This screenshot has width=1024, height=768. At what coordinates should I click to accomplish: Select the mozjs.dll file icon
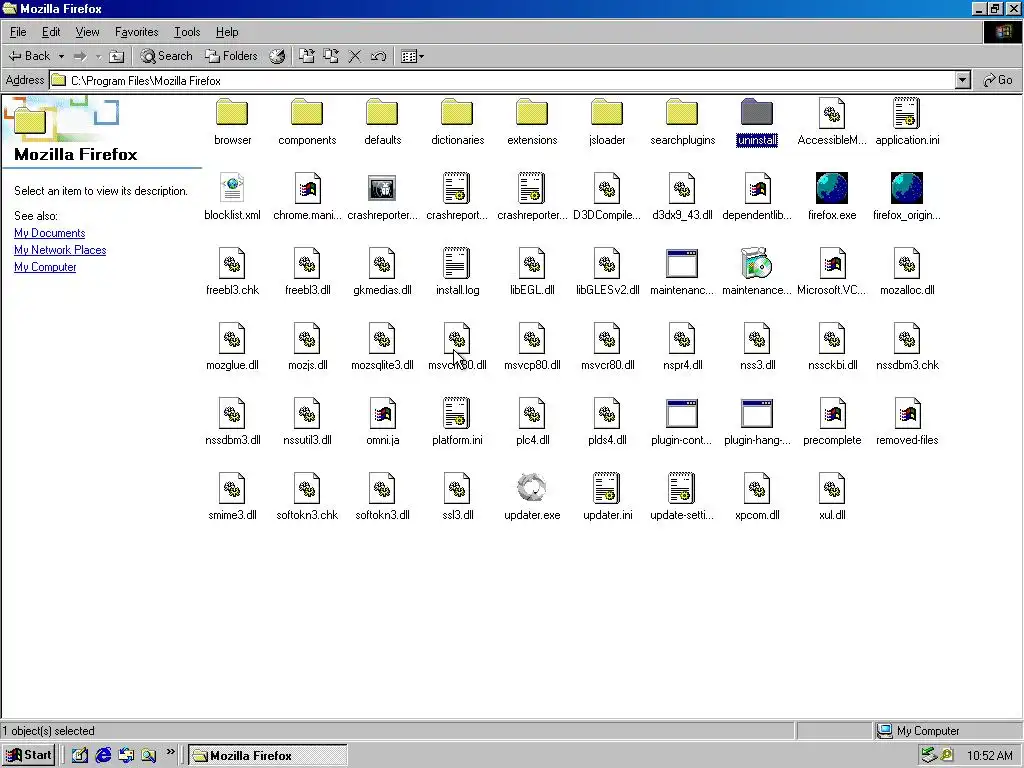tap(307, 338)
